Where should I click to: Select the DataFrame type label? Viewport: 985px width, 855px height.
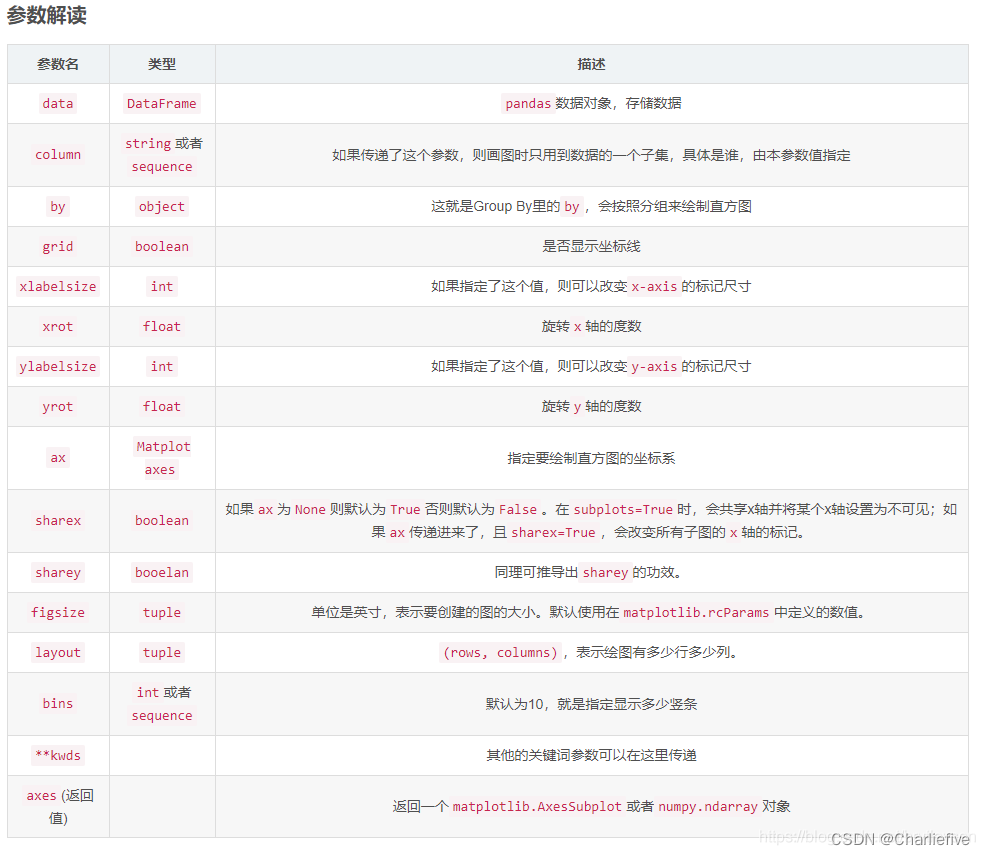(x=161, y=103)
